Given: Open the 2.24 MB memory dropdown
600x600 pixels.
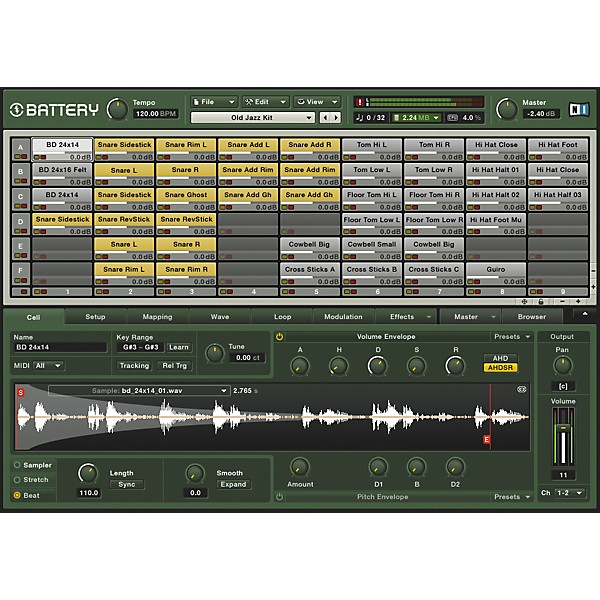Looking at the screenshot, I should point(417,117).
